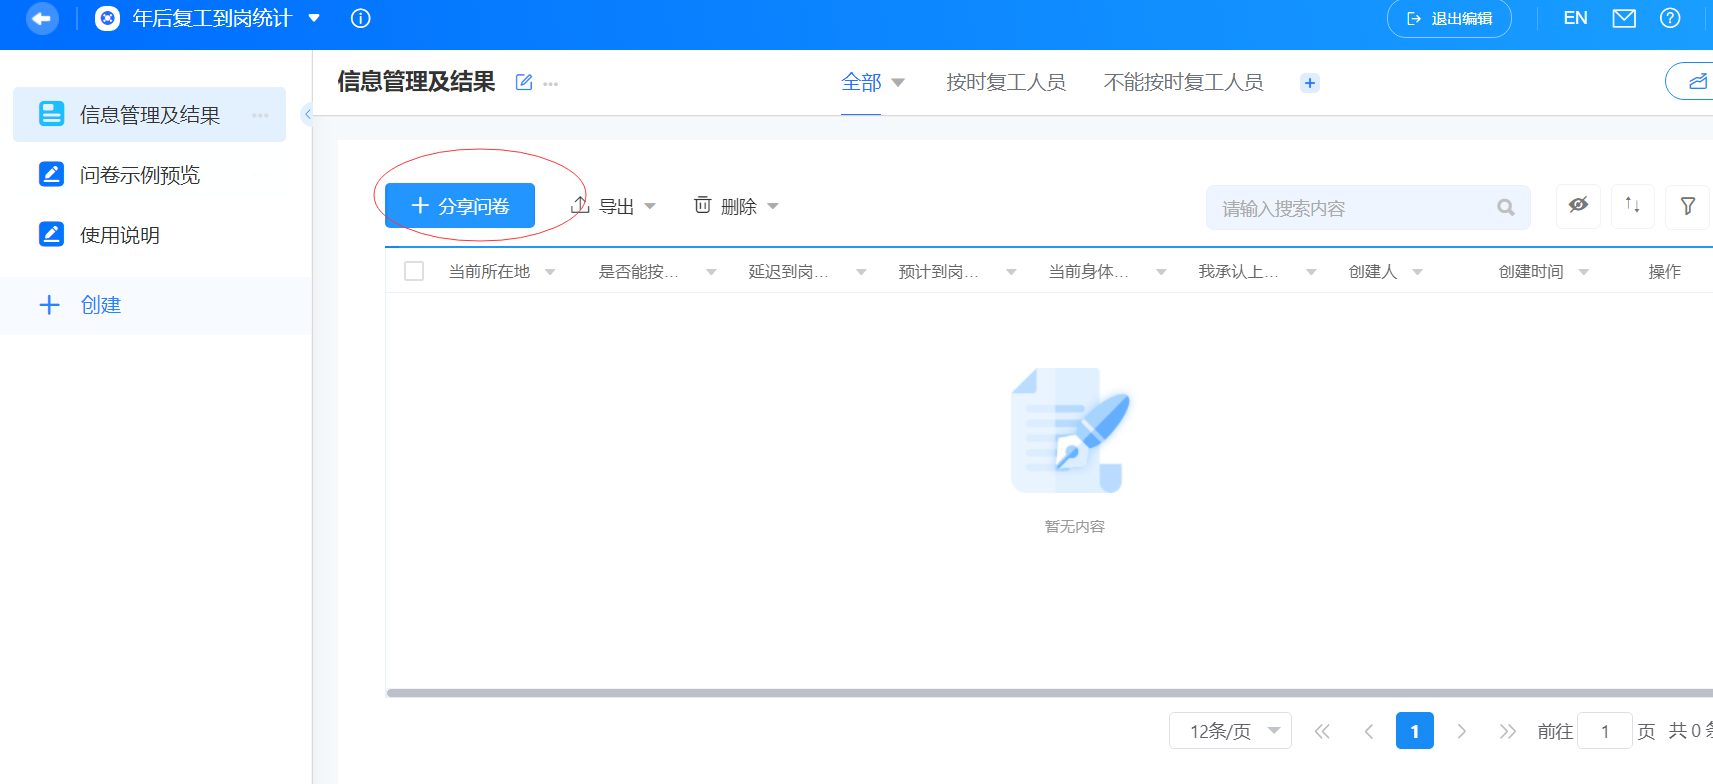Switch language with the EN button
Viewport: 1713px width, 784px height.
(1575, 18)
